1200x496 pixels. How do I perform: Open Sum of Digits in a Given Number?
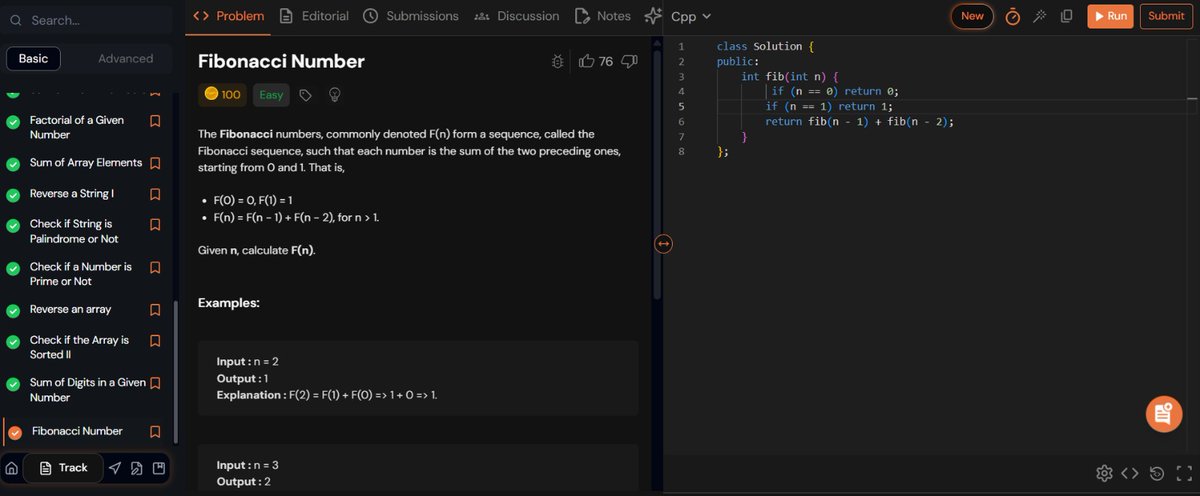88,390
